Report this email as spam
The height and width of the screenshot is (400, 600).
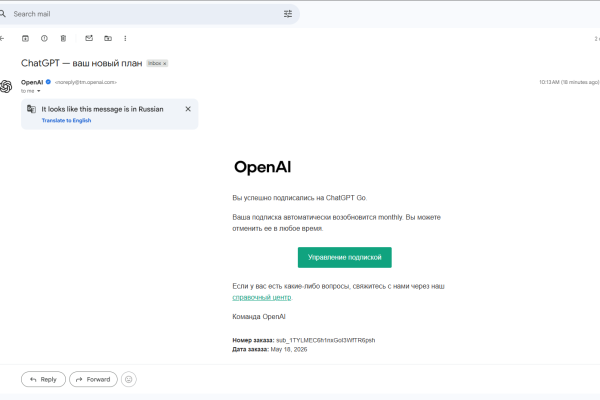[44, 38]
